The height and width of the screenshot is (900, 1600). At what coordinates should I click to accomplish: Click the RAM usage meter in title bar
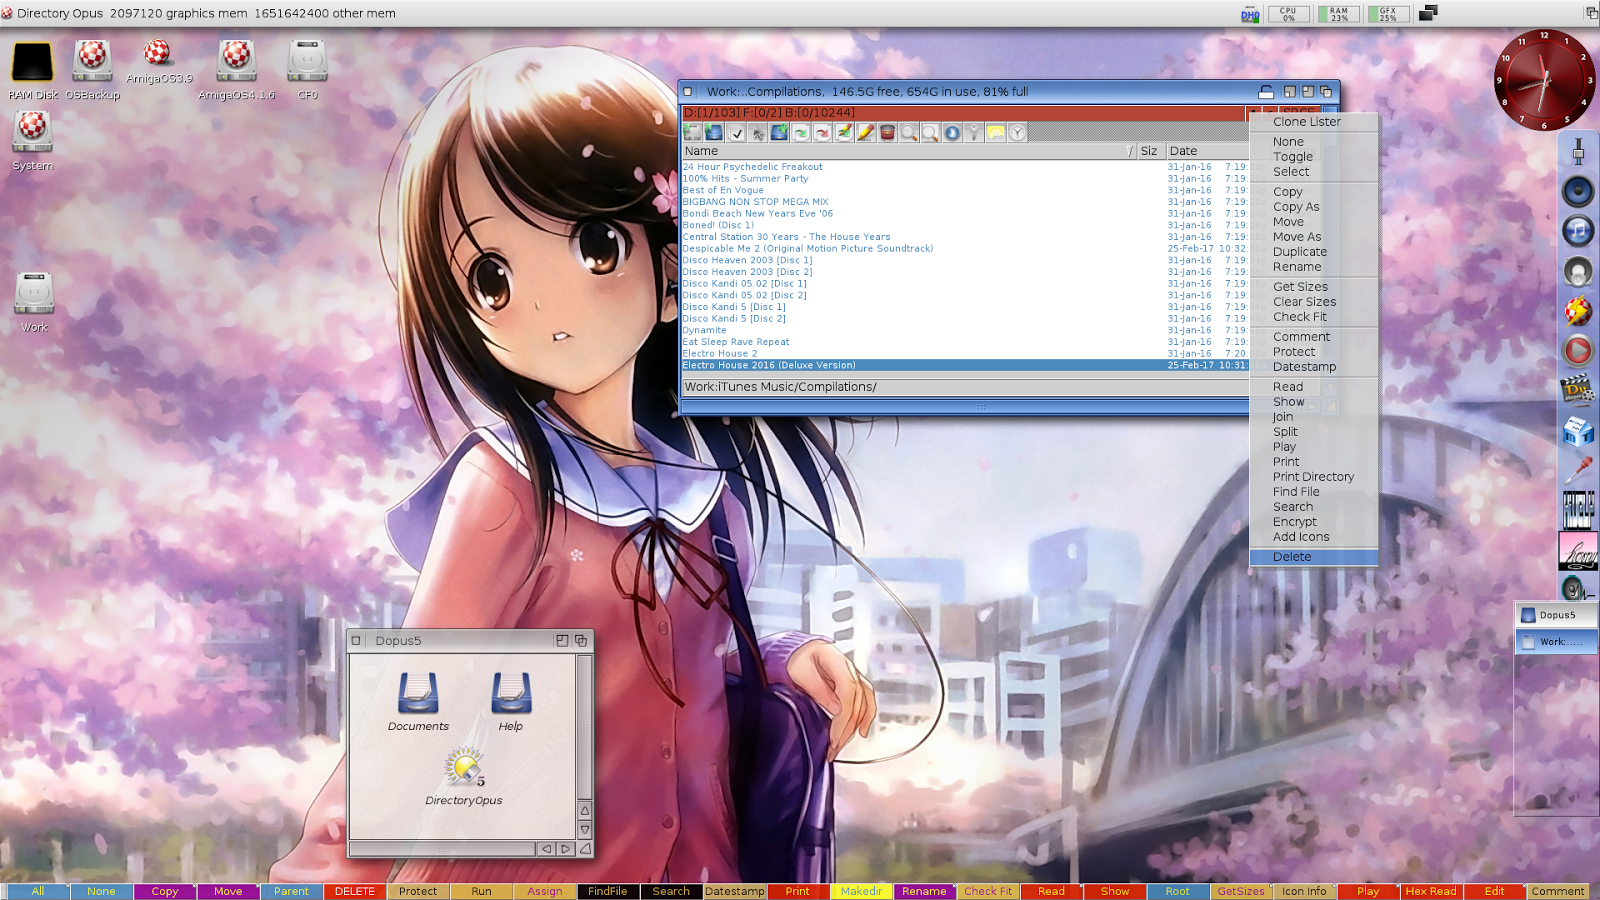(1338, 14)
